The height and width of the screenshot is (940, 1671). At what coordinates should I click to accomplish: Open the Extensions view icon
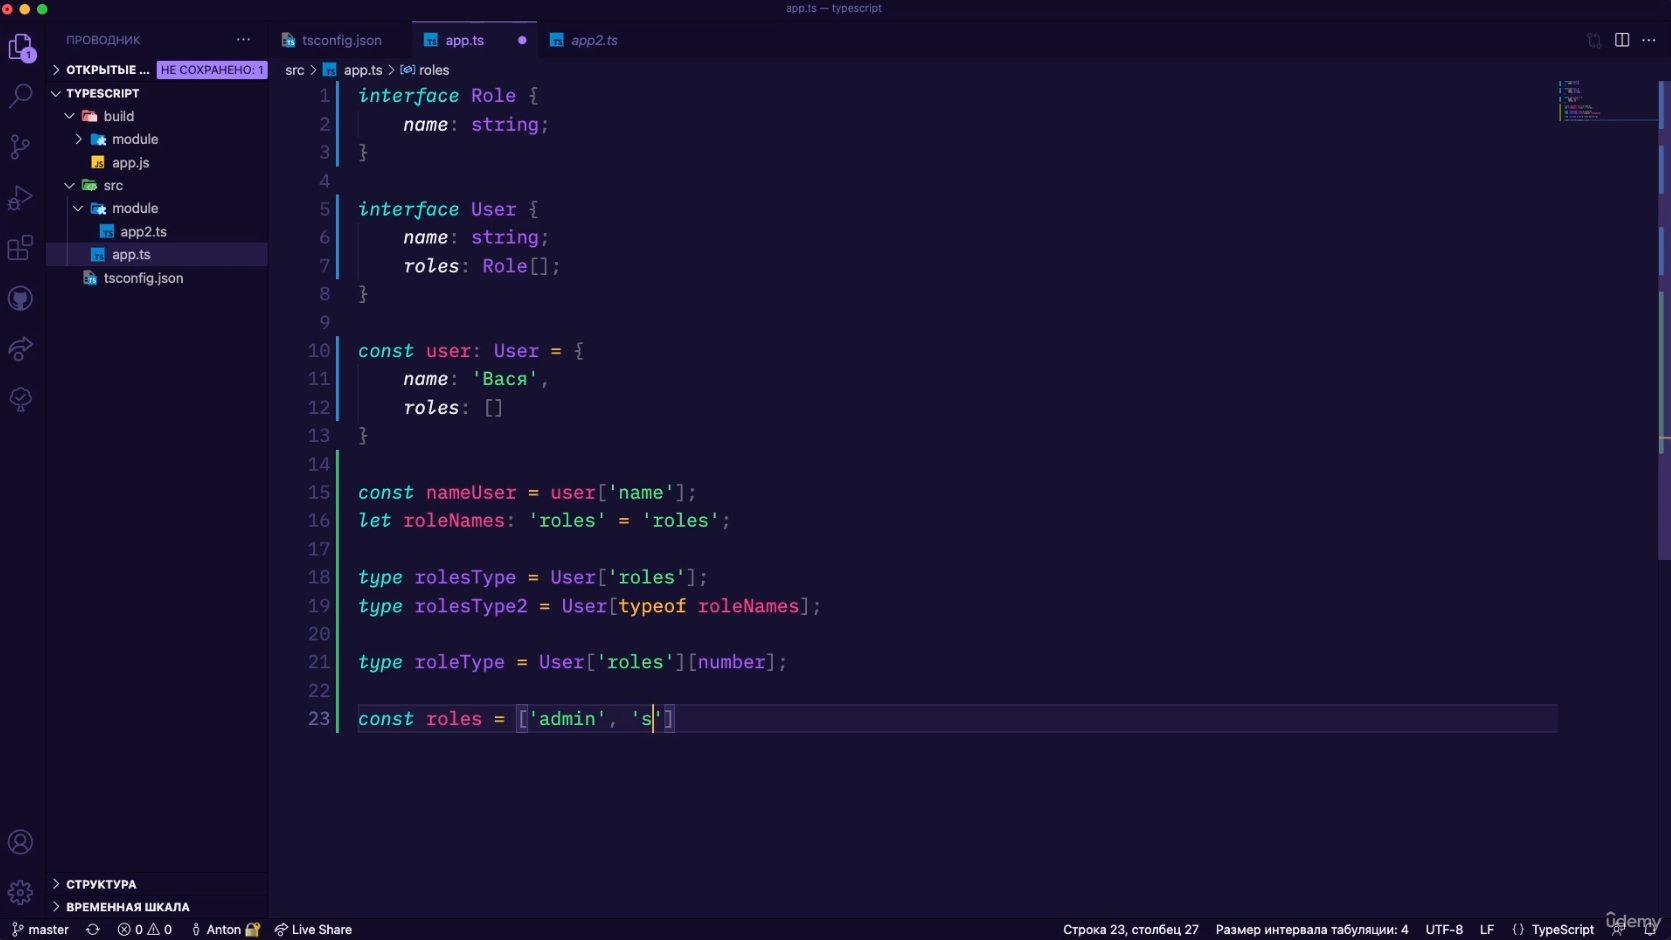[21, 248]
